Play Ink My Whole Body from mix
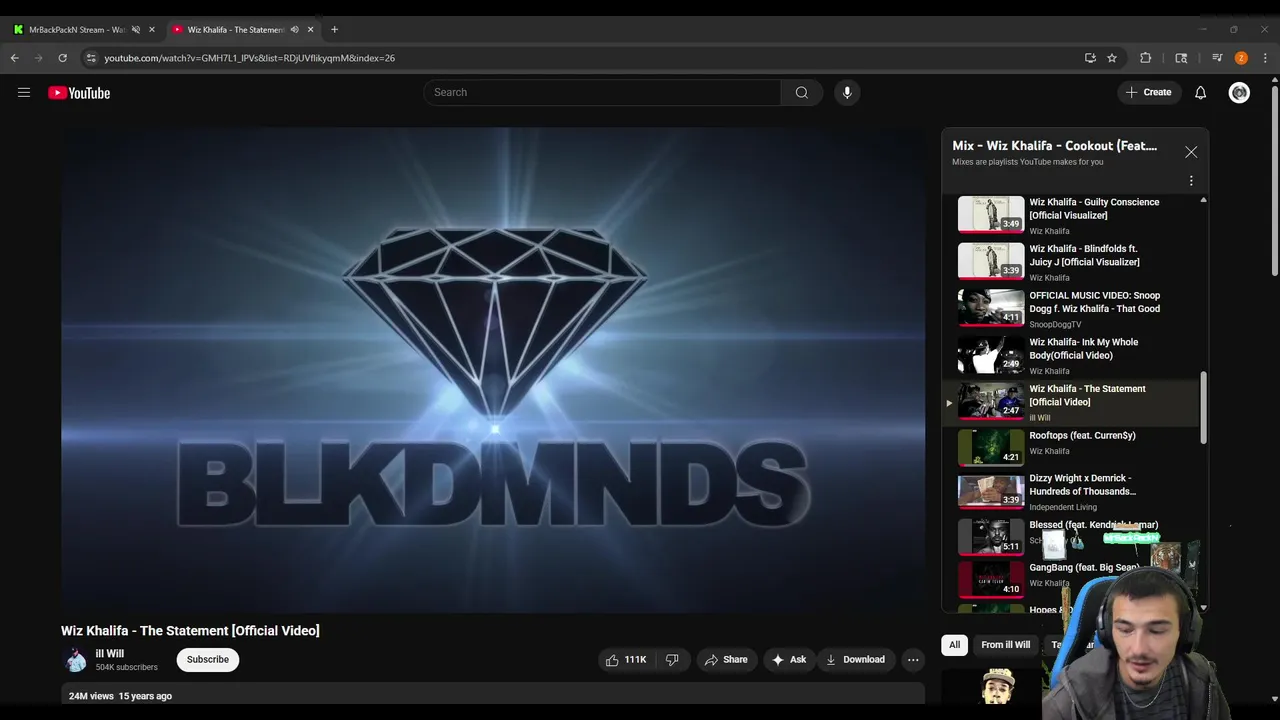 pyautogui.click(x=1070, y=356)
